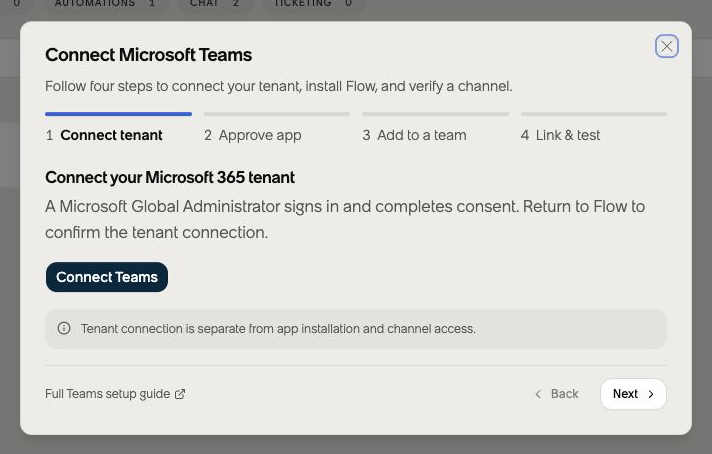The width and height of the screenshot is (712, 454).
Task: Click the 'Follow four steps' description text
Action: click(x=278, y=86)
